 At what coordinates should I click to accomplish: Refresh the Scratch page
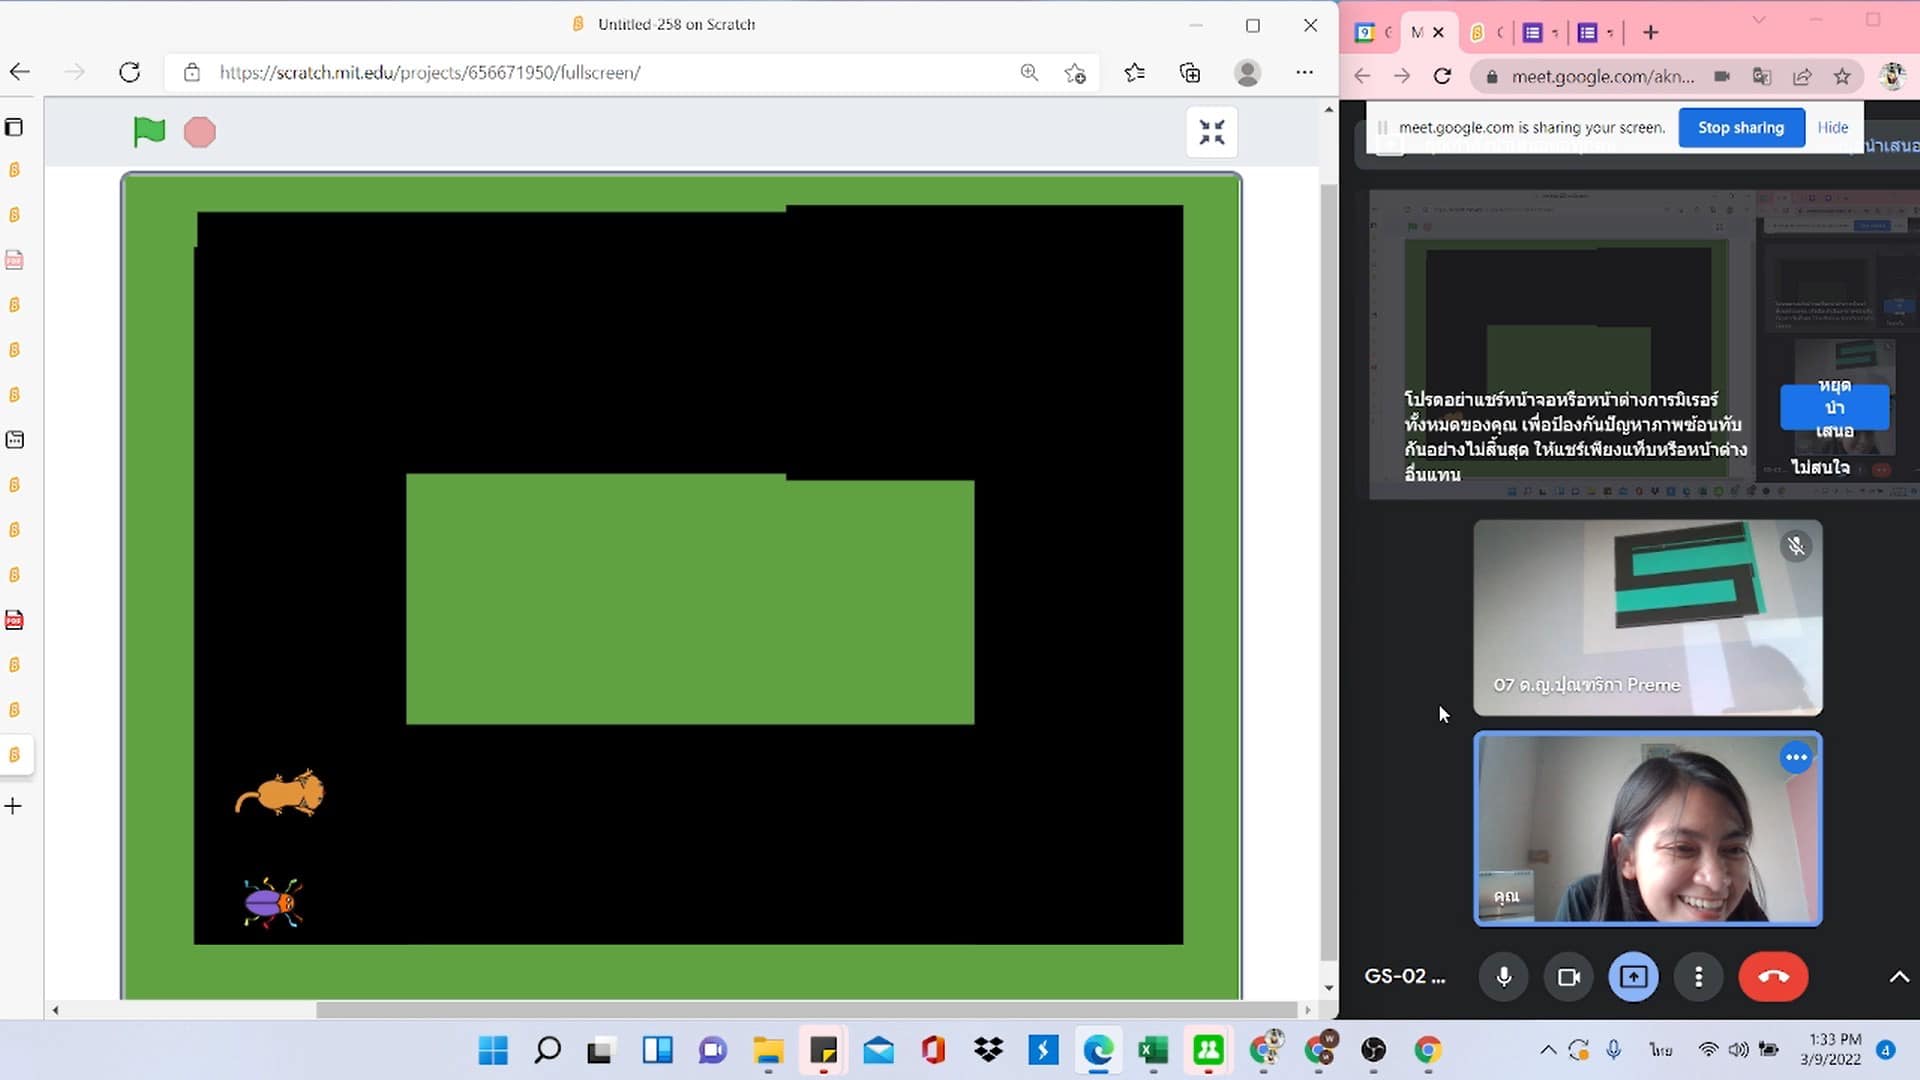pyautogui.click(x=129, y=72)
